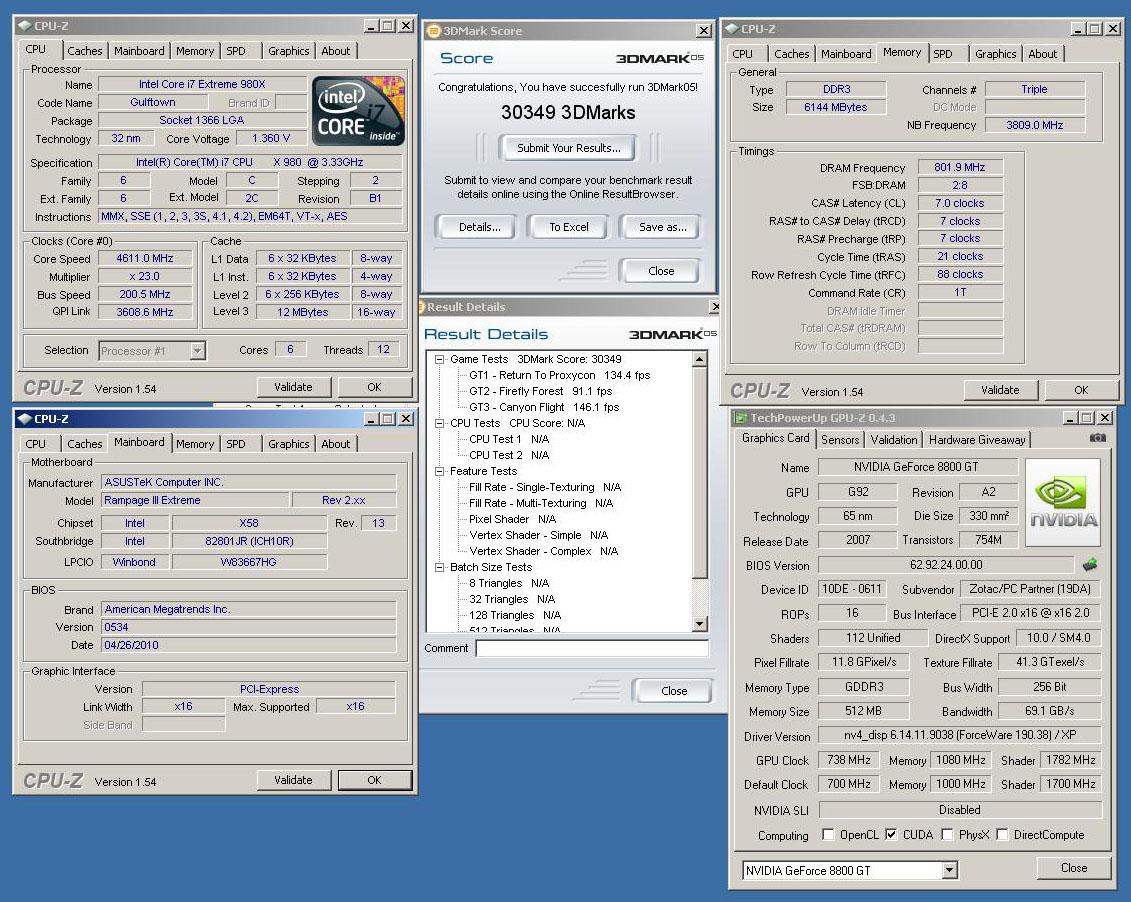The width and height of the screenshot is (1131, 902).
Task: Click the GPU-Z screenshot camera icon
Action: [x=1096, y=438]
